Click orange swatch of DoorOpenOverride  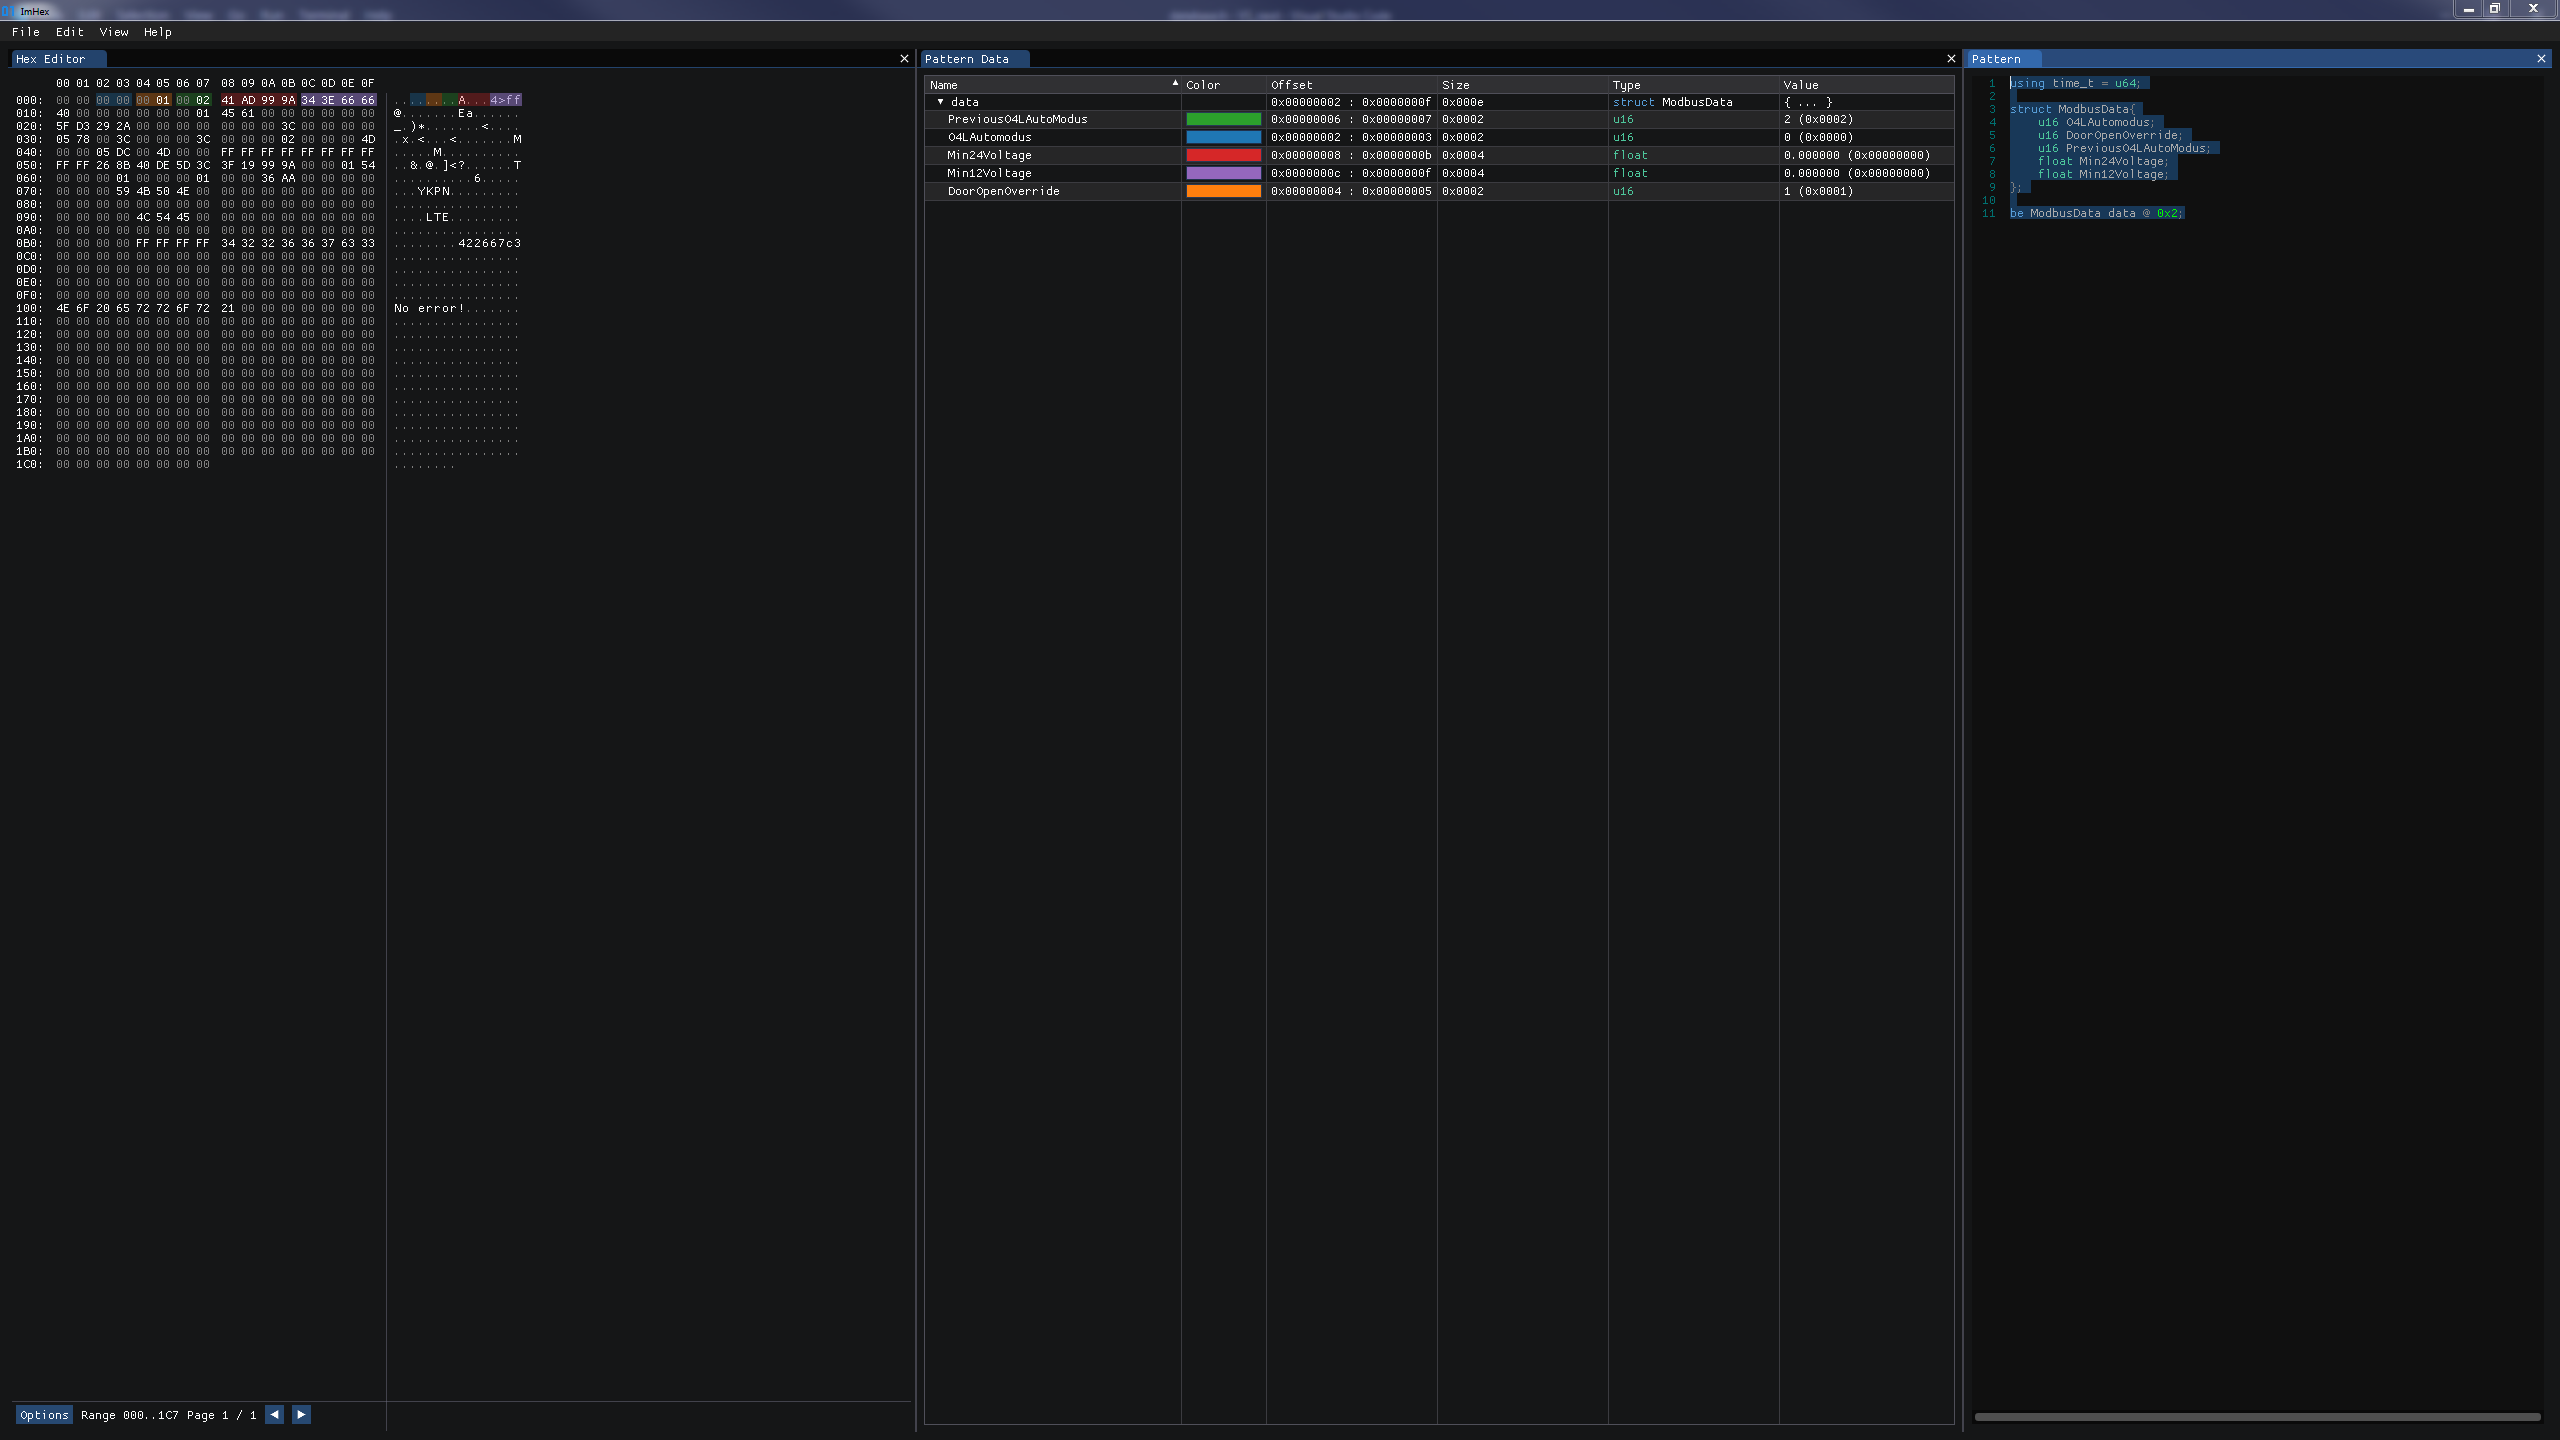click(x=1223, y=191)
